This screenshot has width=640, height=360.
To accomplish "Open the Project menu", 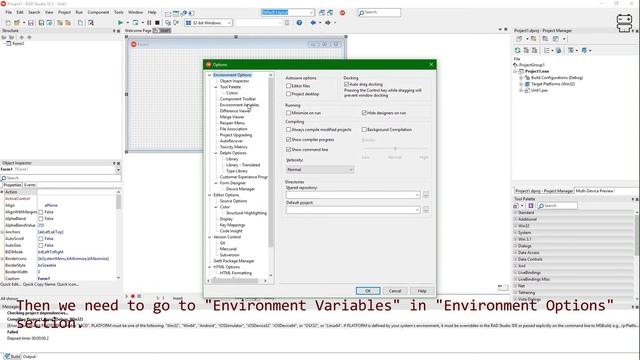I will pyautogui.click(x=64, y=12).
